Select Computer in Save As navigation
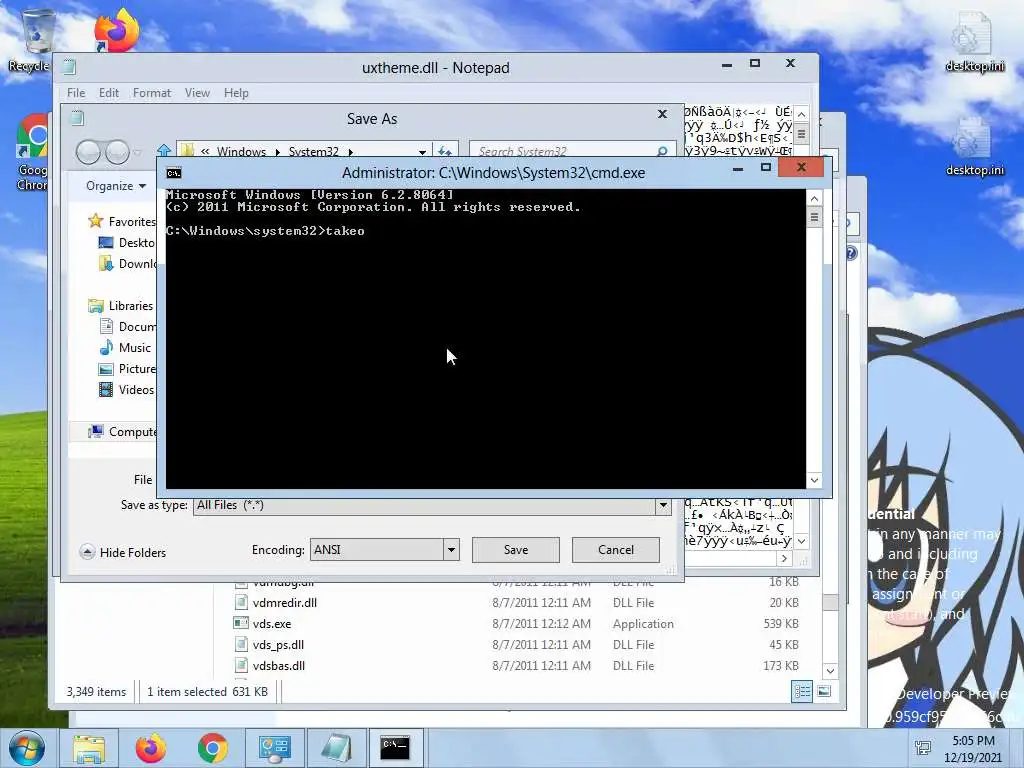Screen dimensions: 1024x768 click(x=123, y=432)
